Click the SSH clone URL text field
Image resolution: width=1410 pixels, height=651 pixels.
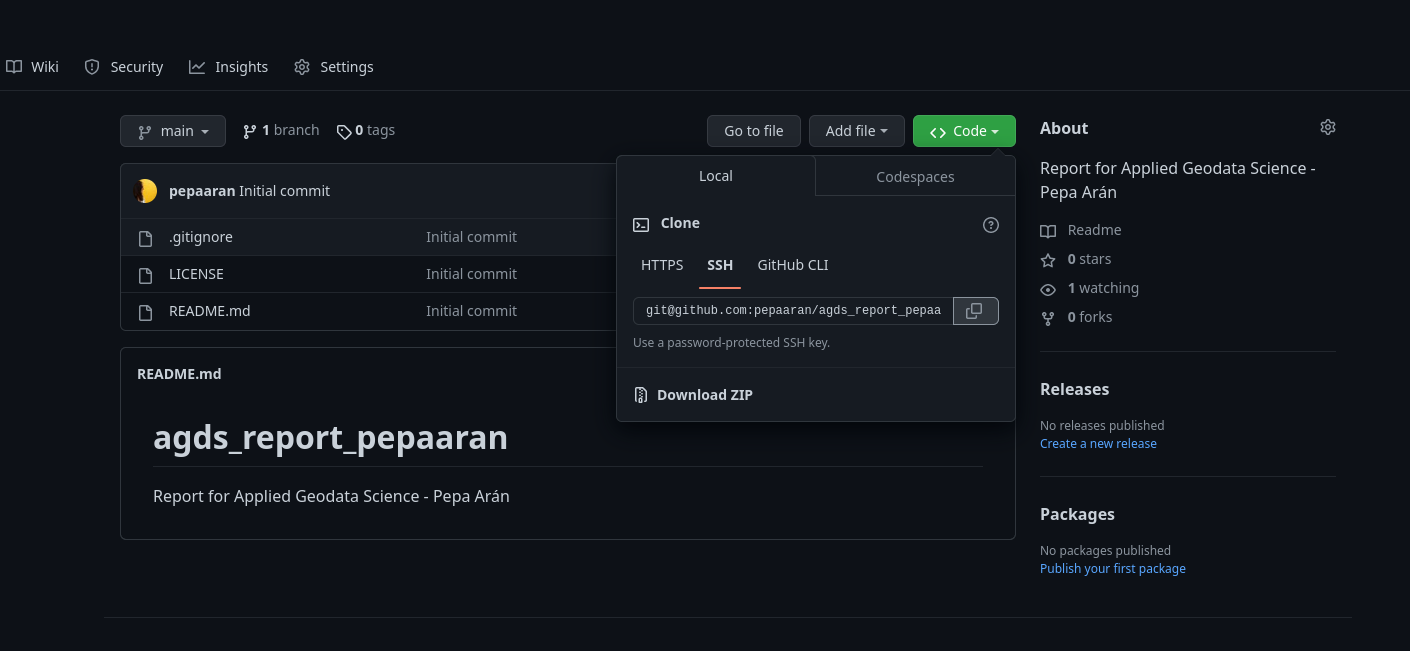(x=793, y=311)
